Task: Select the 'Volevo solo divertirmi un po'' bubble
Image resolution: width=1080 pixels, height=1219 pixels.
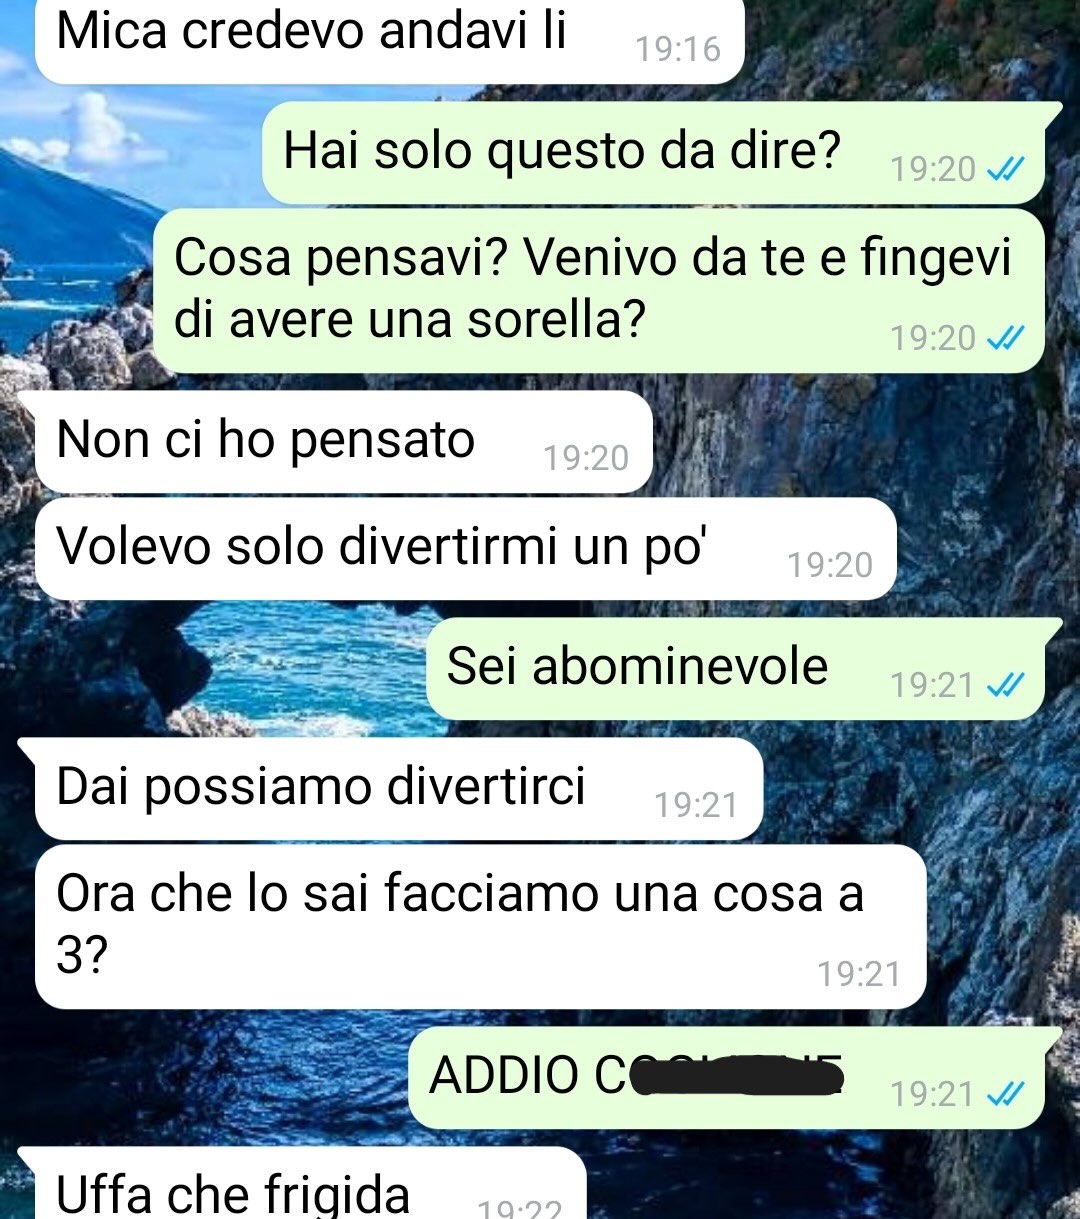Action: (465, 549)
